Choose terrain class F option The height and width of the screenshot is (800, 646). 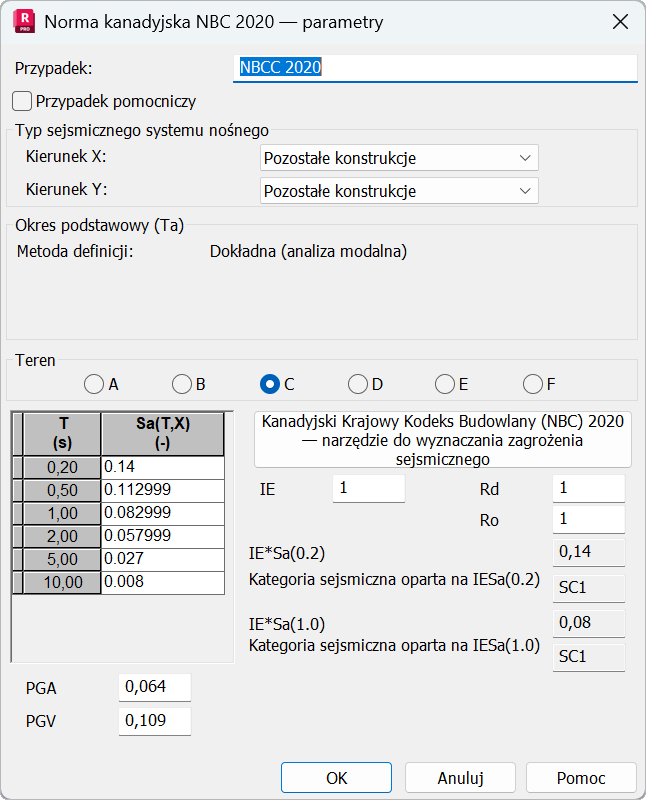tap(533, 384)
